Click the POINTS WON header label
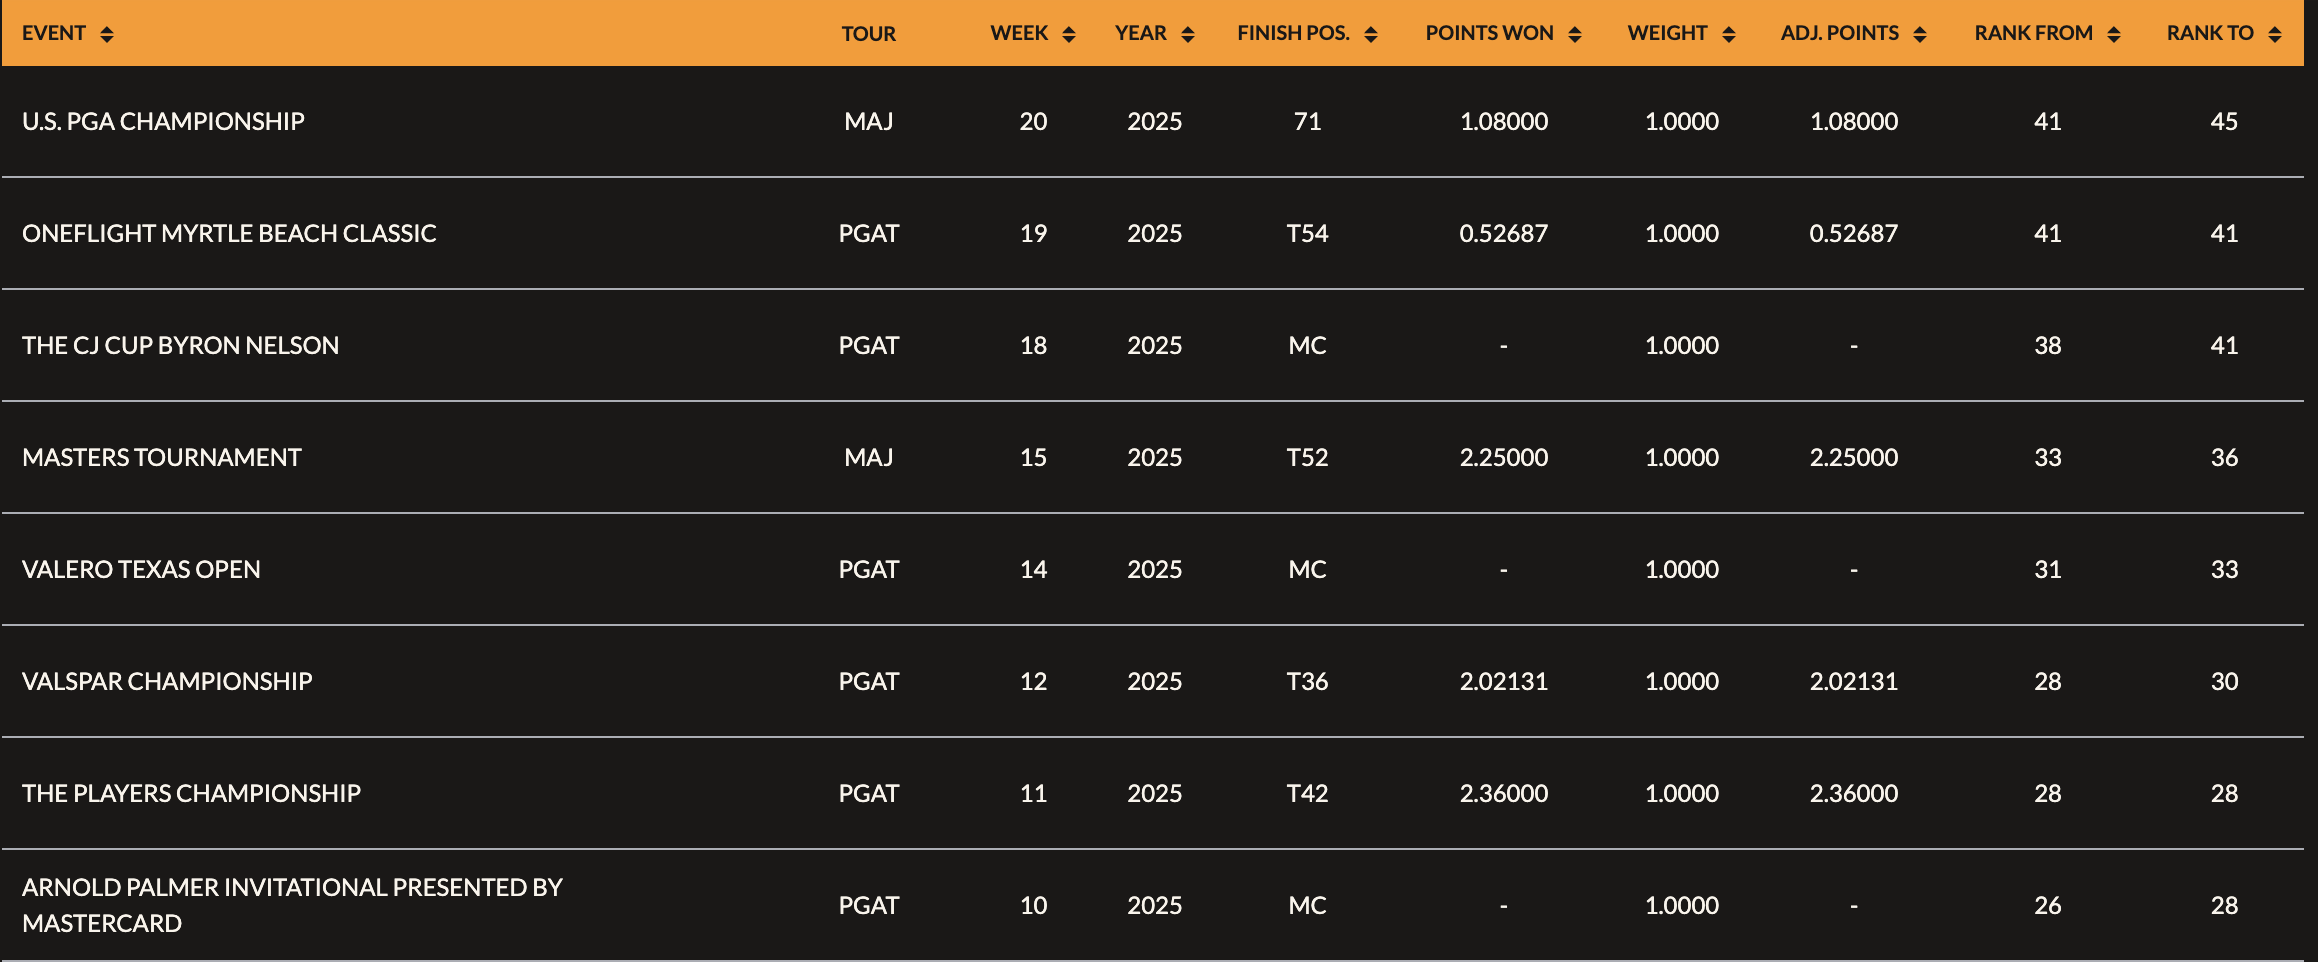 click(1489, 33)
